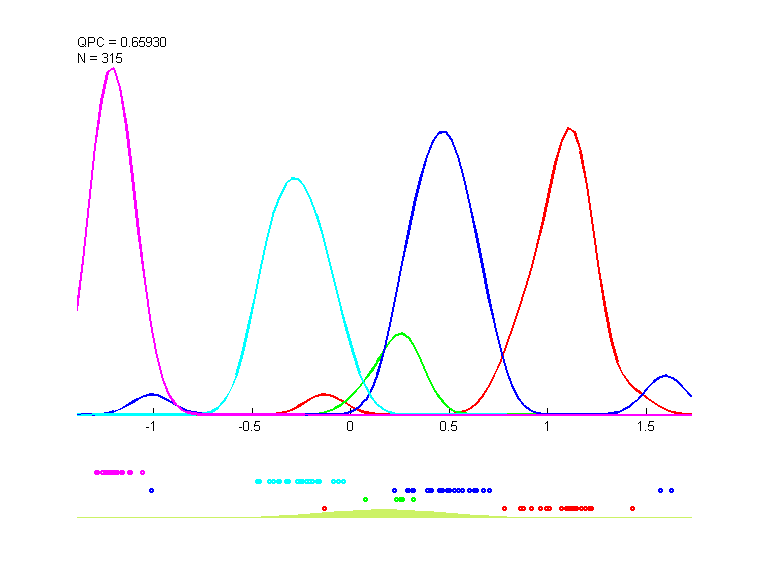Click the small blue bump near -1
768x576 pixels.
coord(151,394)
